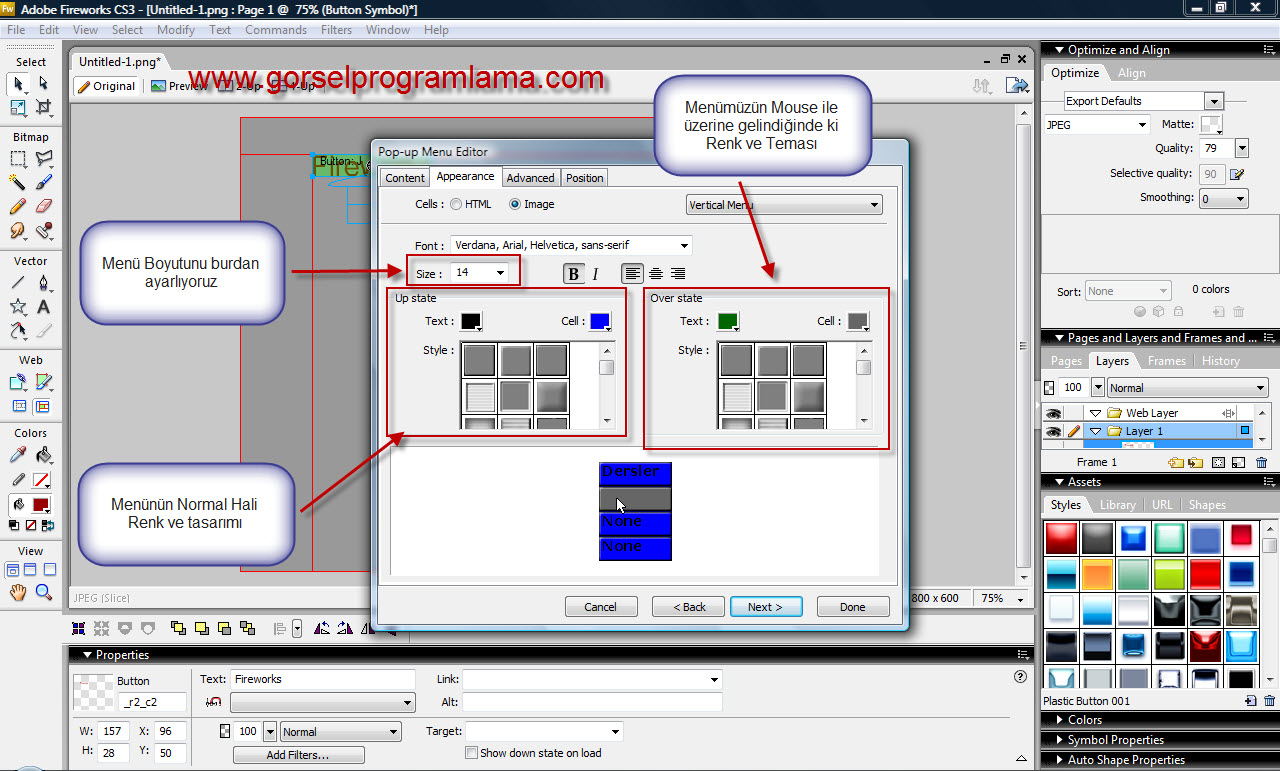
Task: Choose the Pencil tool in Bitmap section
Action: click(x=18, y=206)
